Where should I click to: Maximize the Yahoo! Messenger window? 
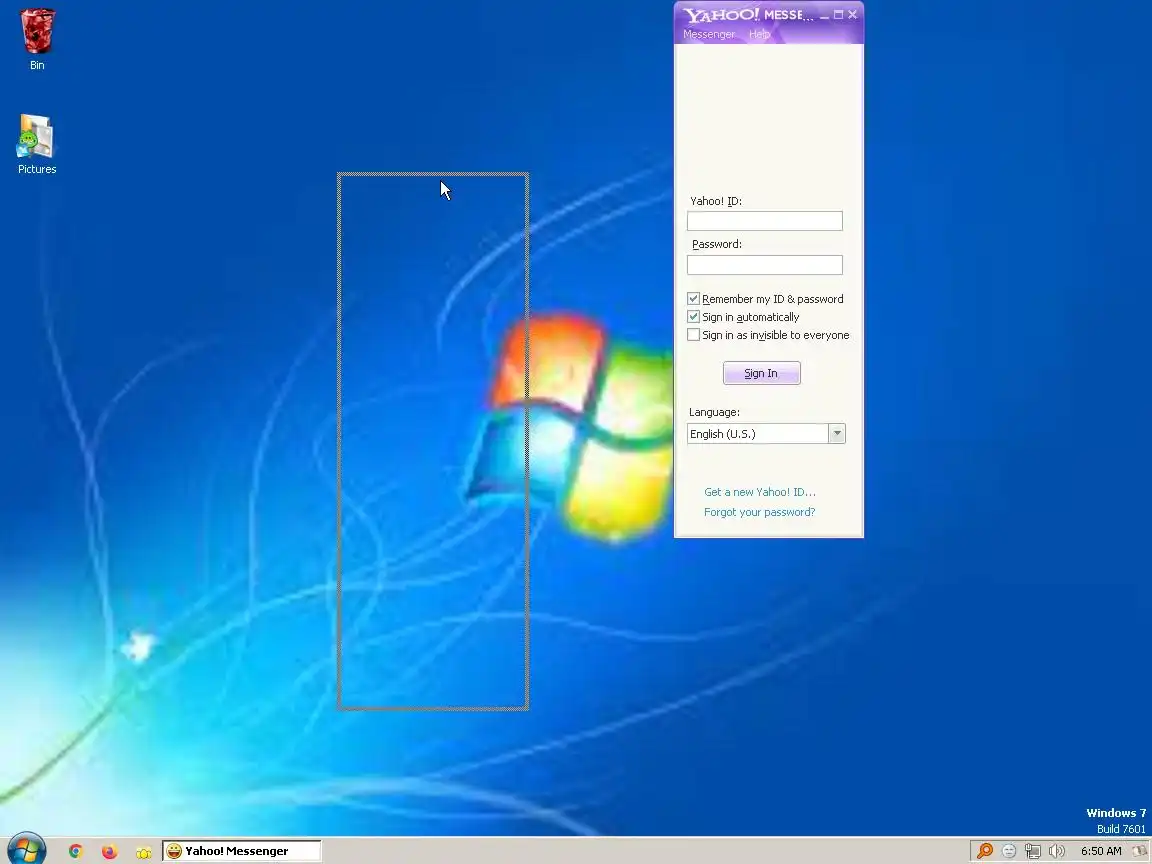click(x=838, y=15)
